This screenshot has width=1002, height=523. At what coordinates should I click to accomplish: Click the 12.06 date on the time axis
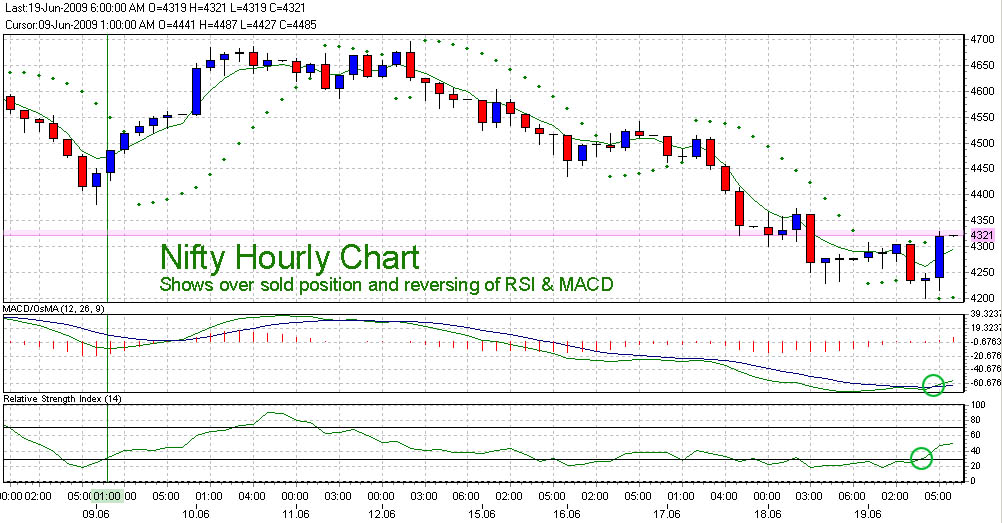[x=380, y=512]
